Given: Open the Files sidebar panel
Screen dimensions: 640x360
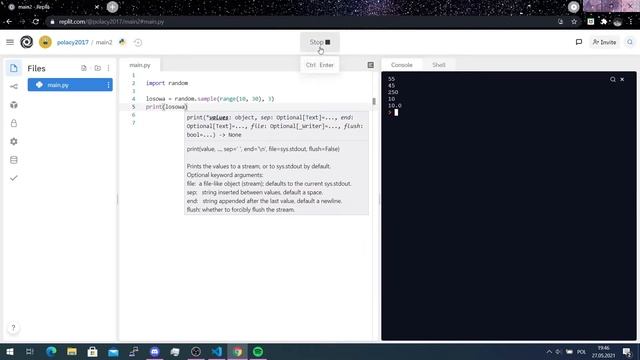Looking at the screenshot, I should point(13,68).
